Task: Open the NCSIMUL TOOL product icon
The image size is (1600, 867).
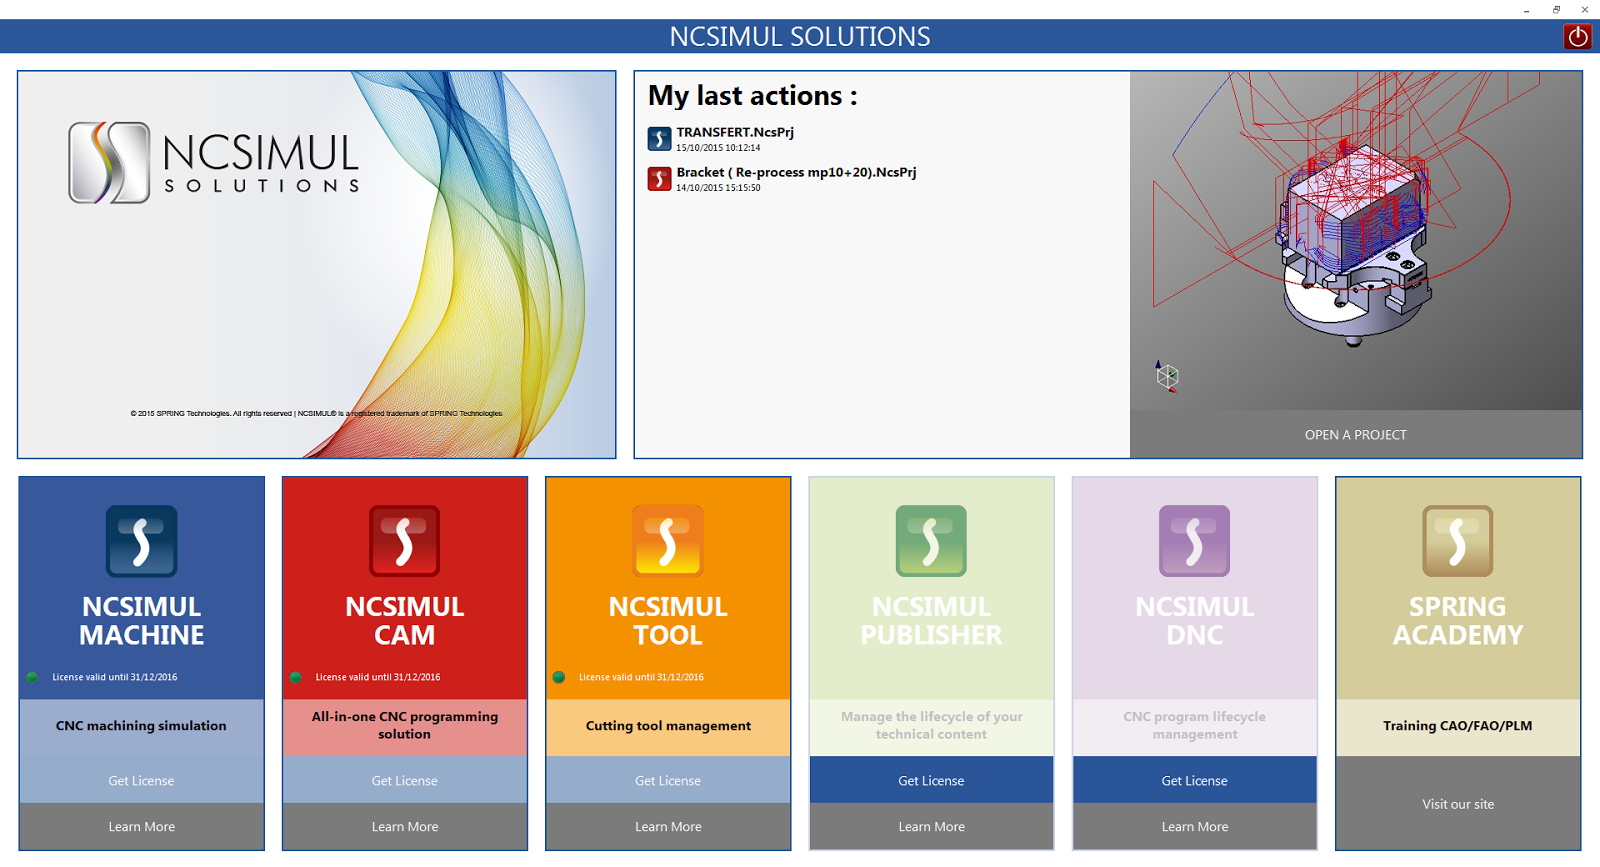Action: pos(668,541)
